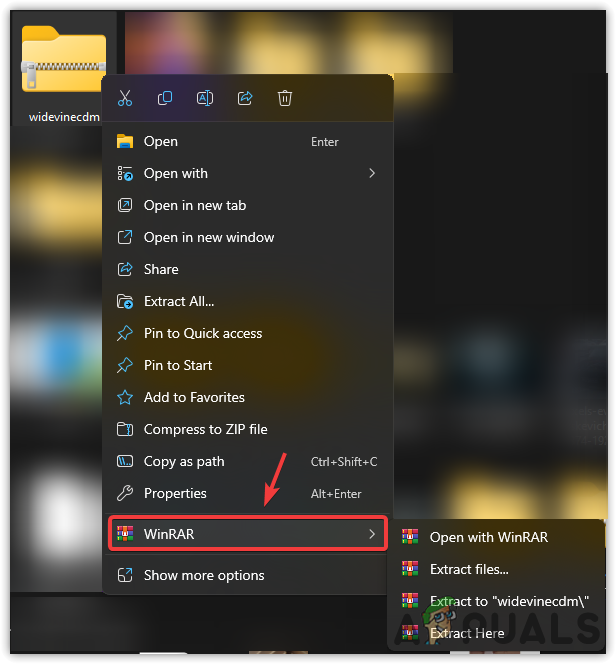The width and height of the screenshot is (616, 664).
Task: Click the Copy icon in context menu
Action: [x=165, y=98]
